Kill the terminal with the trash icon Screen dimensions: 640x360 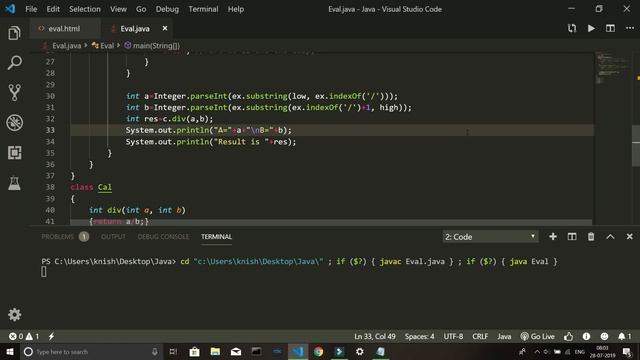[x=591, y=237]
